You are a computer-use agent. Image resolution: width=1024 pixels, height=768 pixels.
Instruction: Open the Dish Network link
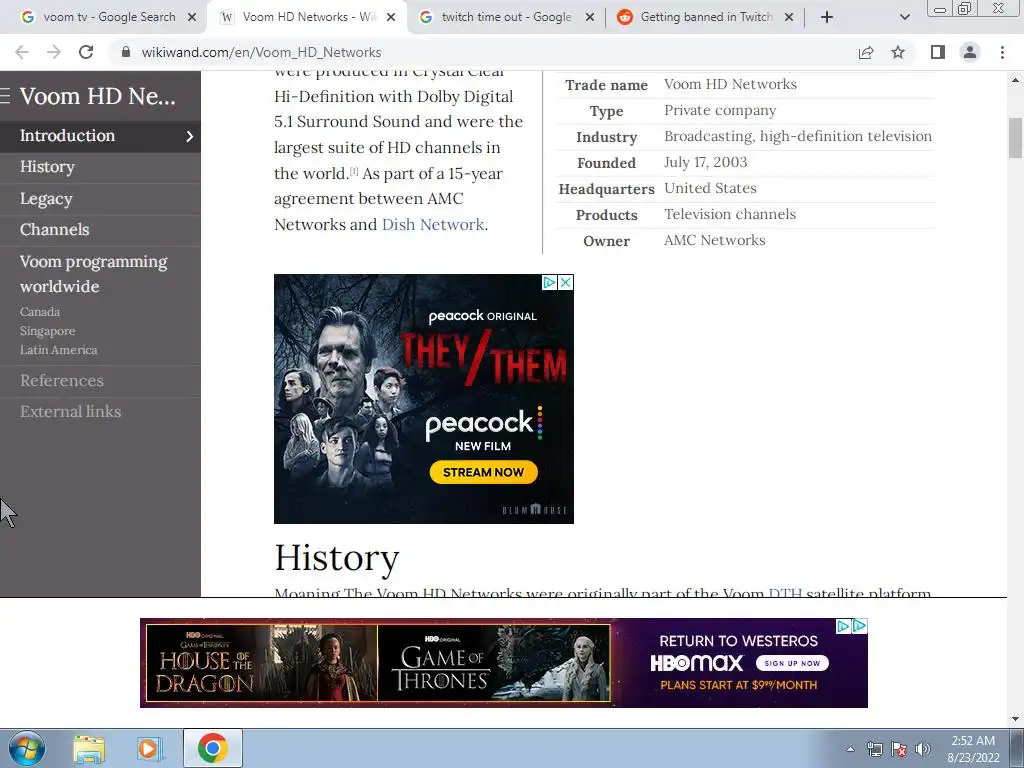(432, 224)
